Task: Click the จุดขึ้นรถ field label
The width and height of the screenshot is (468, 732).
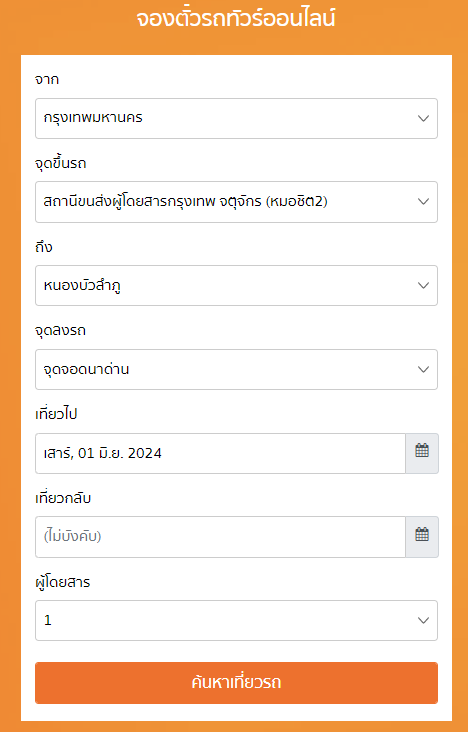Action: coord(61,163)
